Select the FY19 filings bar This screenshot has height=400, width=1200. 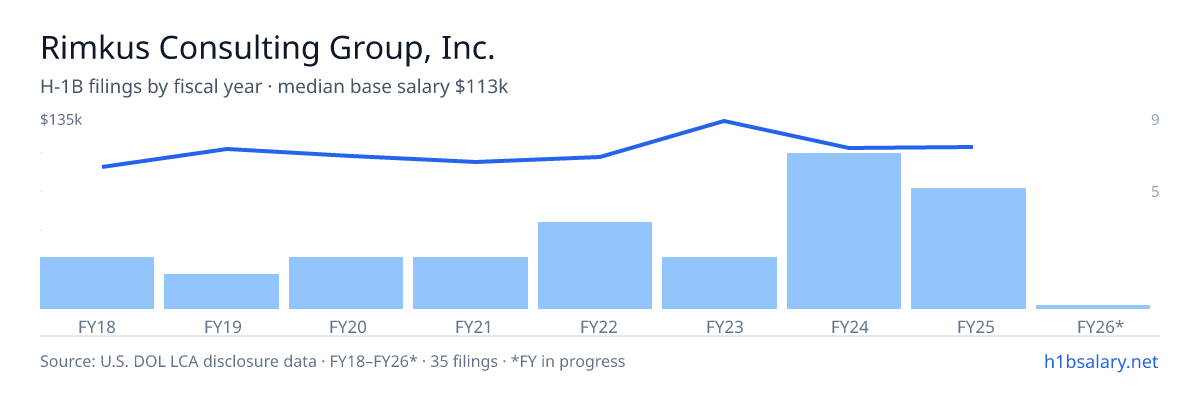(221, 291)
